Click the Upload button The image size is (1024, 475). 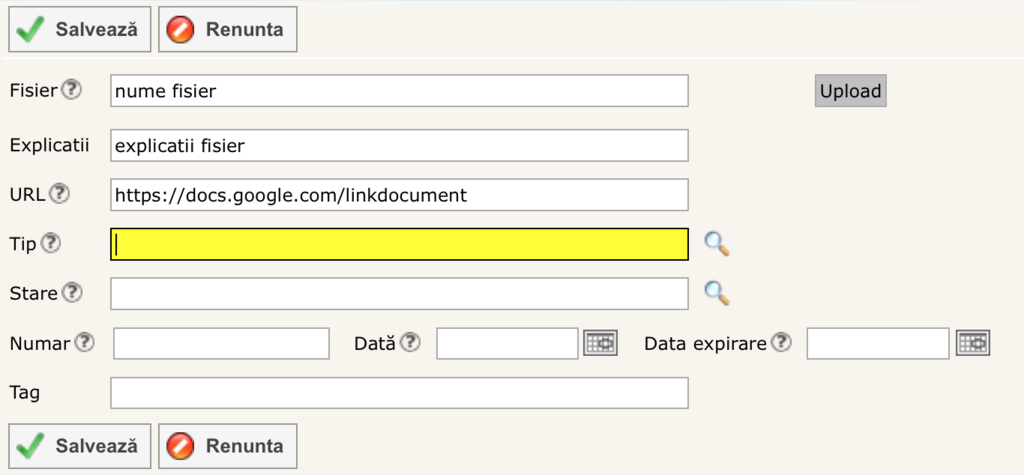[x=850, y=91]
